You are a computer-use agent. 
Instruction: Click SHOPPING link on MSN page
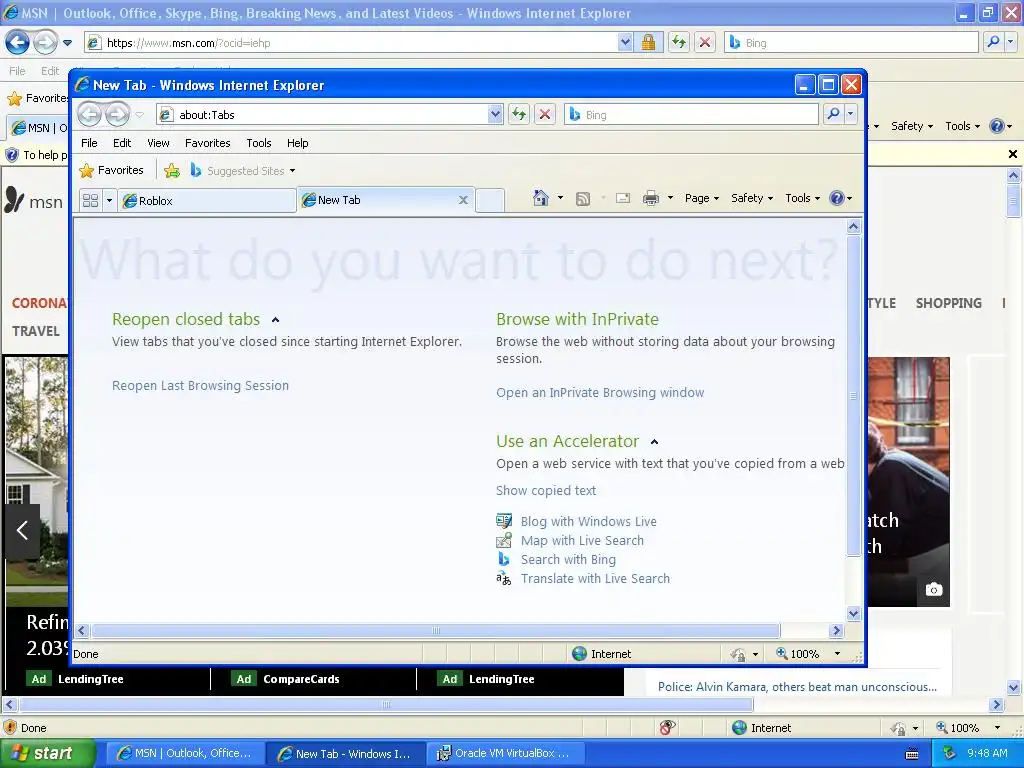(x=948, y=303)
